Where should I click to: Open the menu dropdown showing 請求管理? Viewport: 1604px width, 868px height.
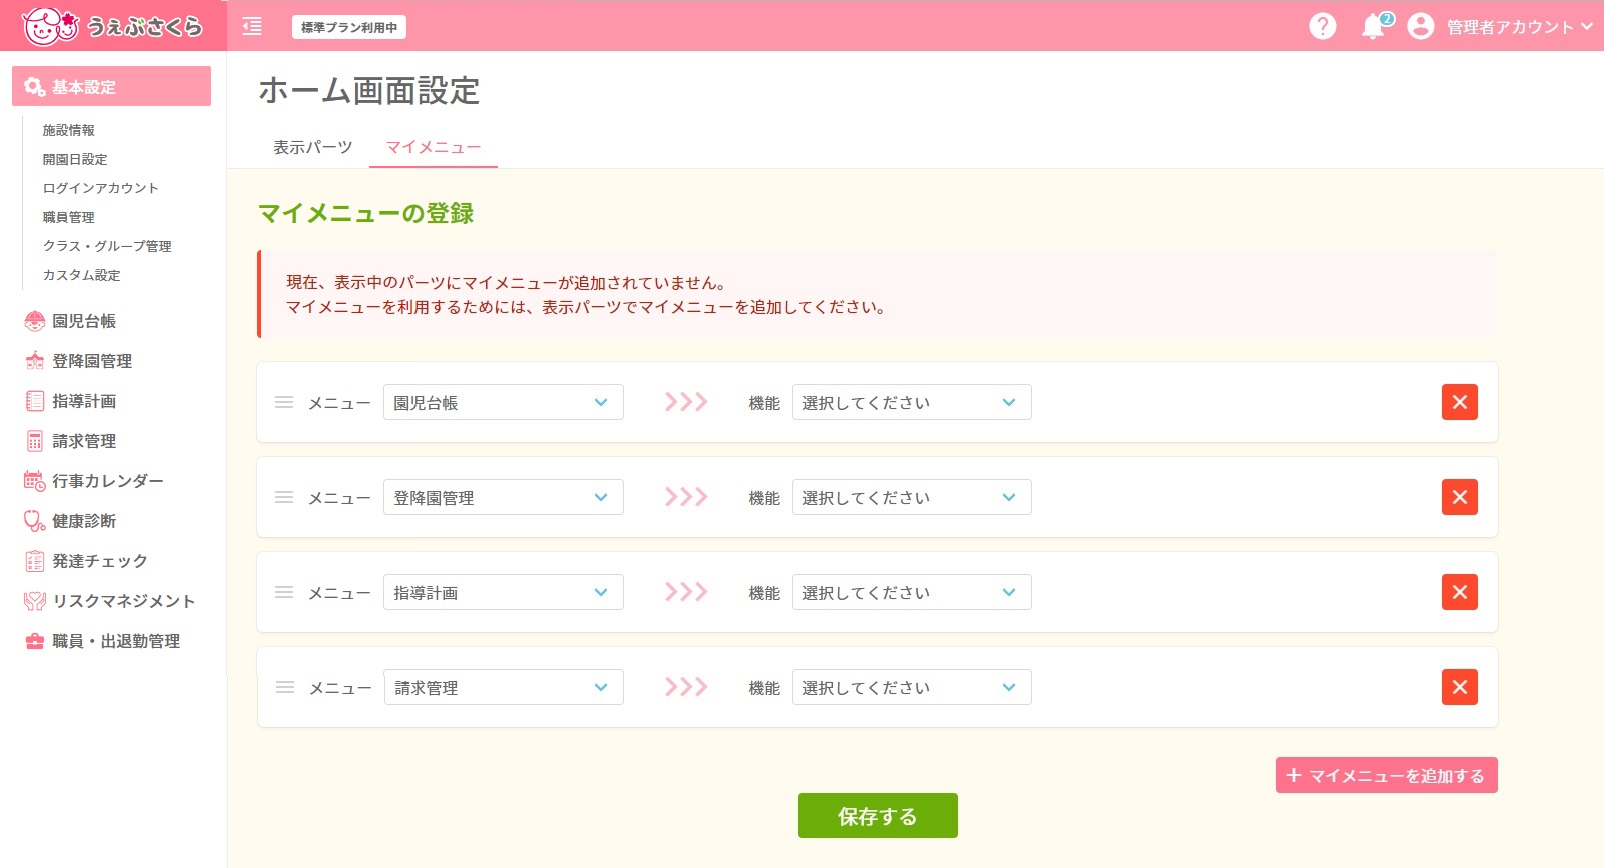[503, 687]
